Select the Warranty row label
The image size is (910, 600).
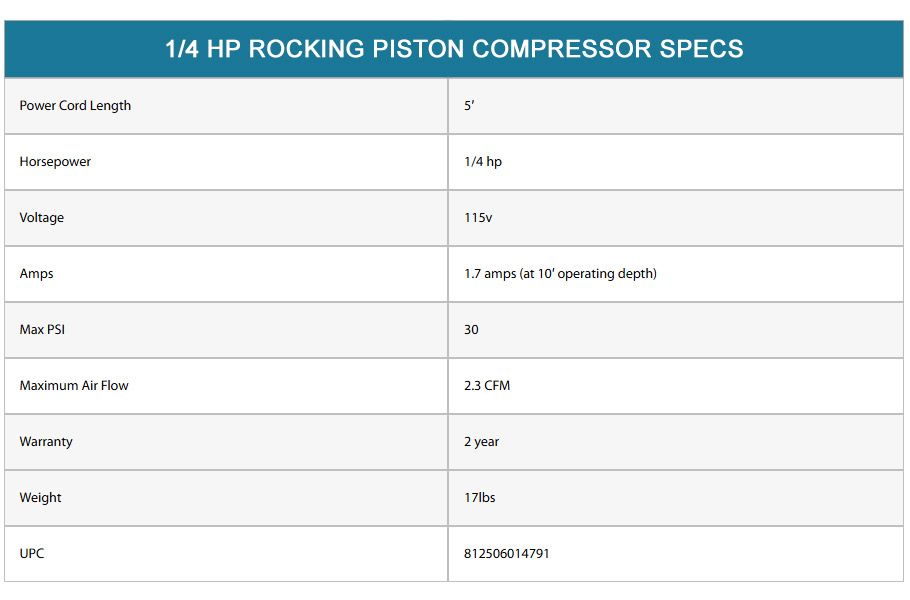[46, 442]
